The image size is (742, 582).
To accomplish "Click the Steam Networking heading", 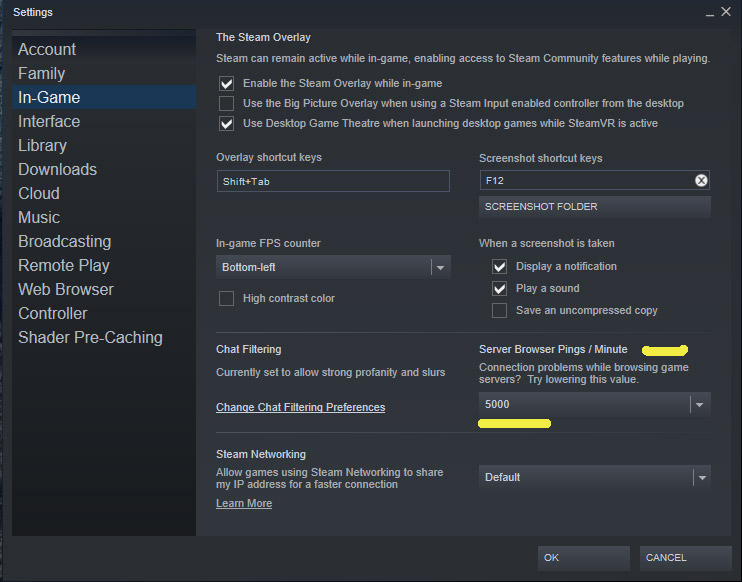I will pos(261,454).
